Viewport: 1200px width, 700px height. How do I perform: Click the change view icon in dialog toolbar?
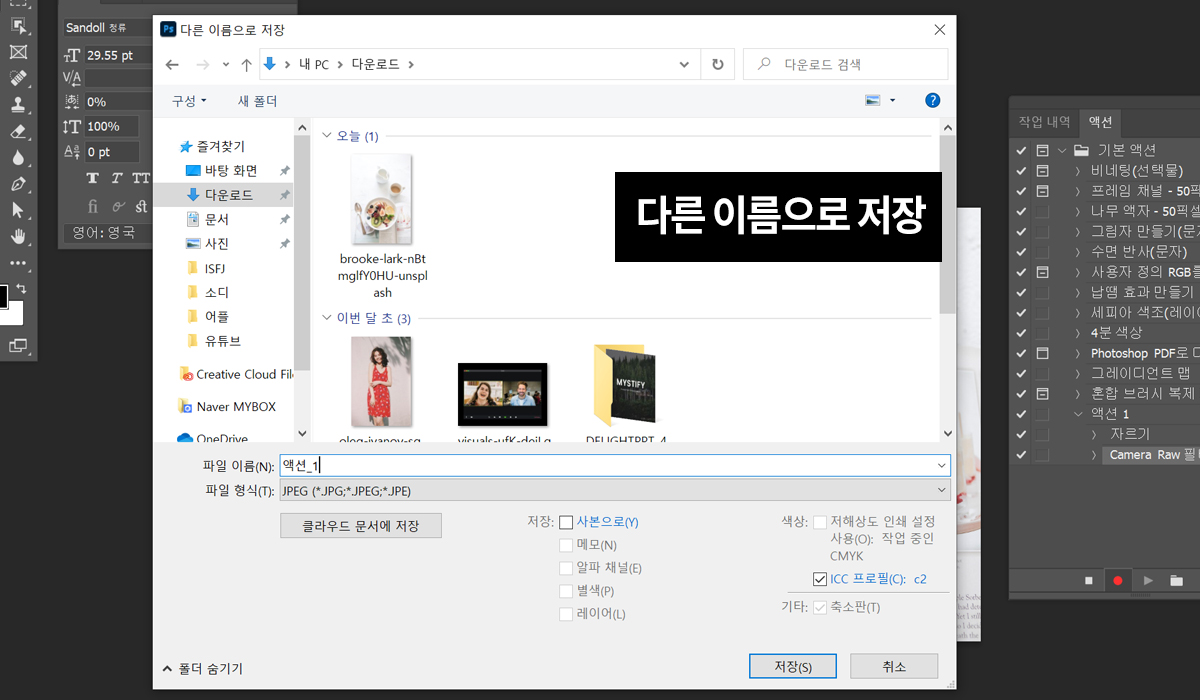[x=873, y=101]
